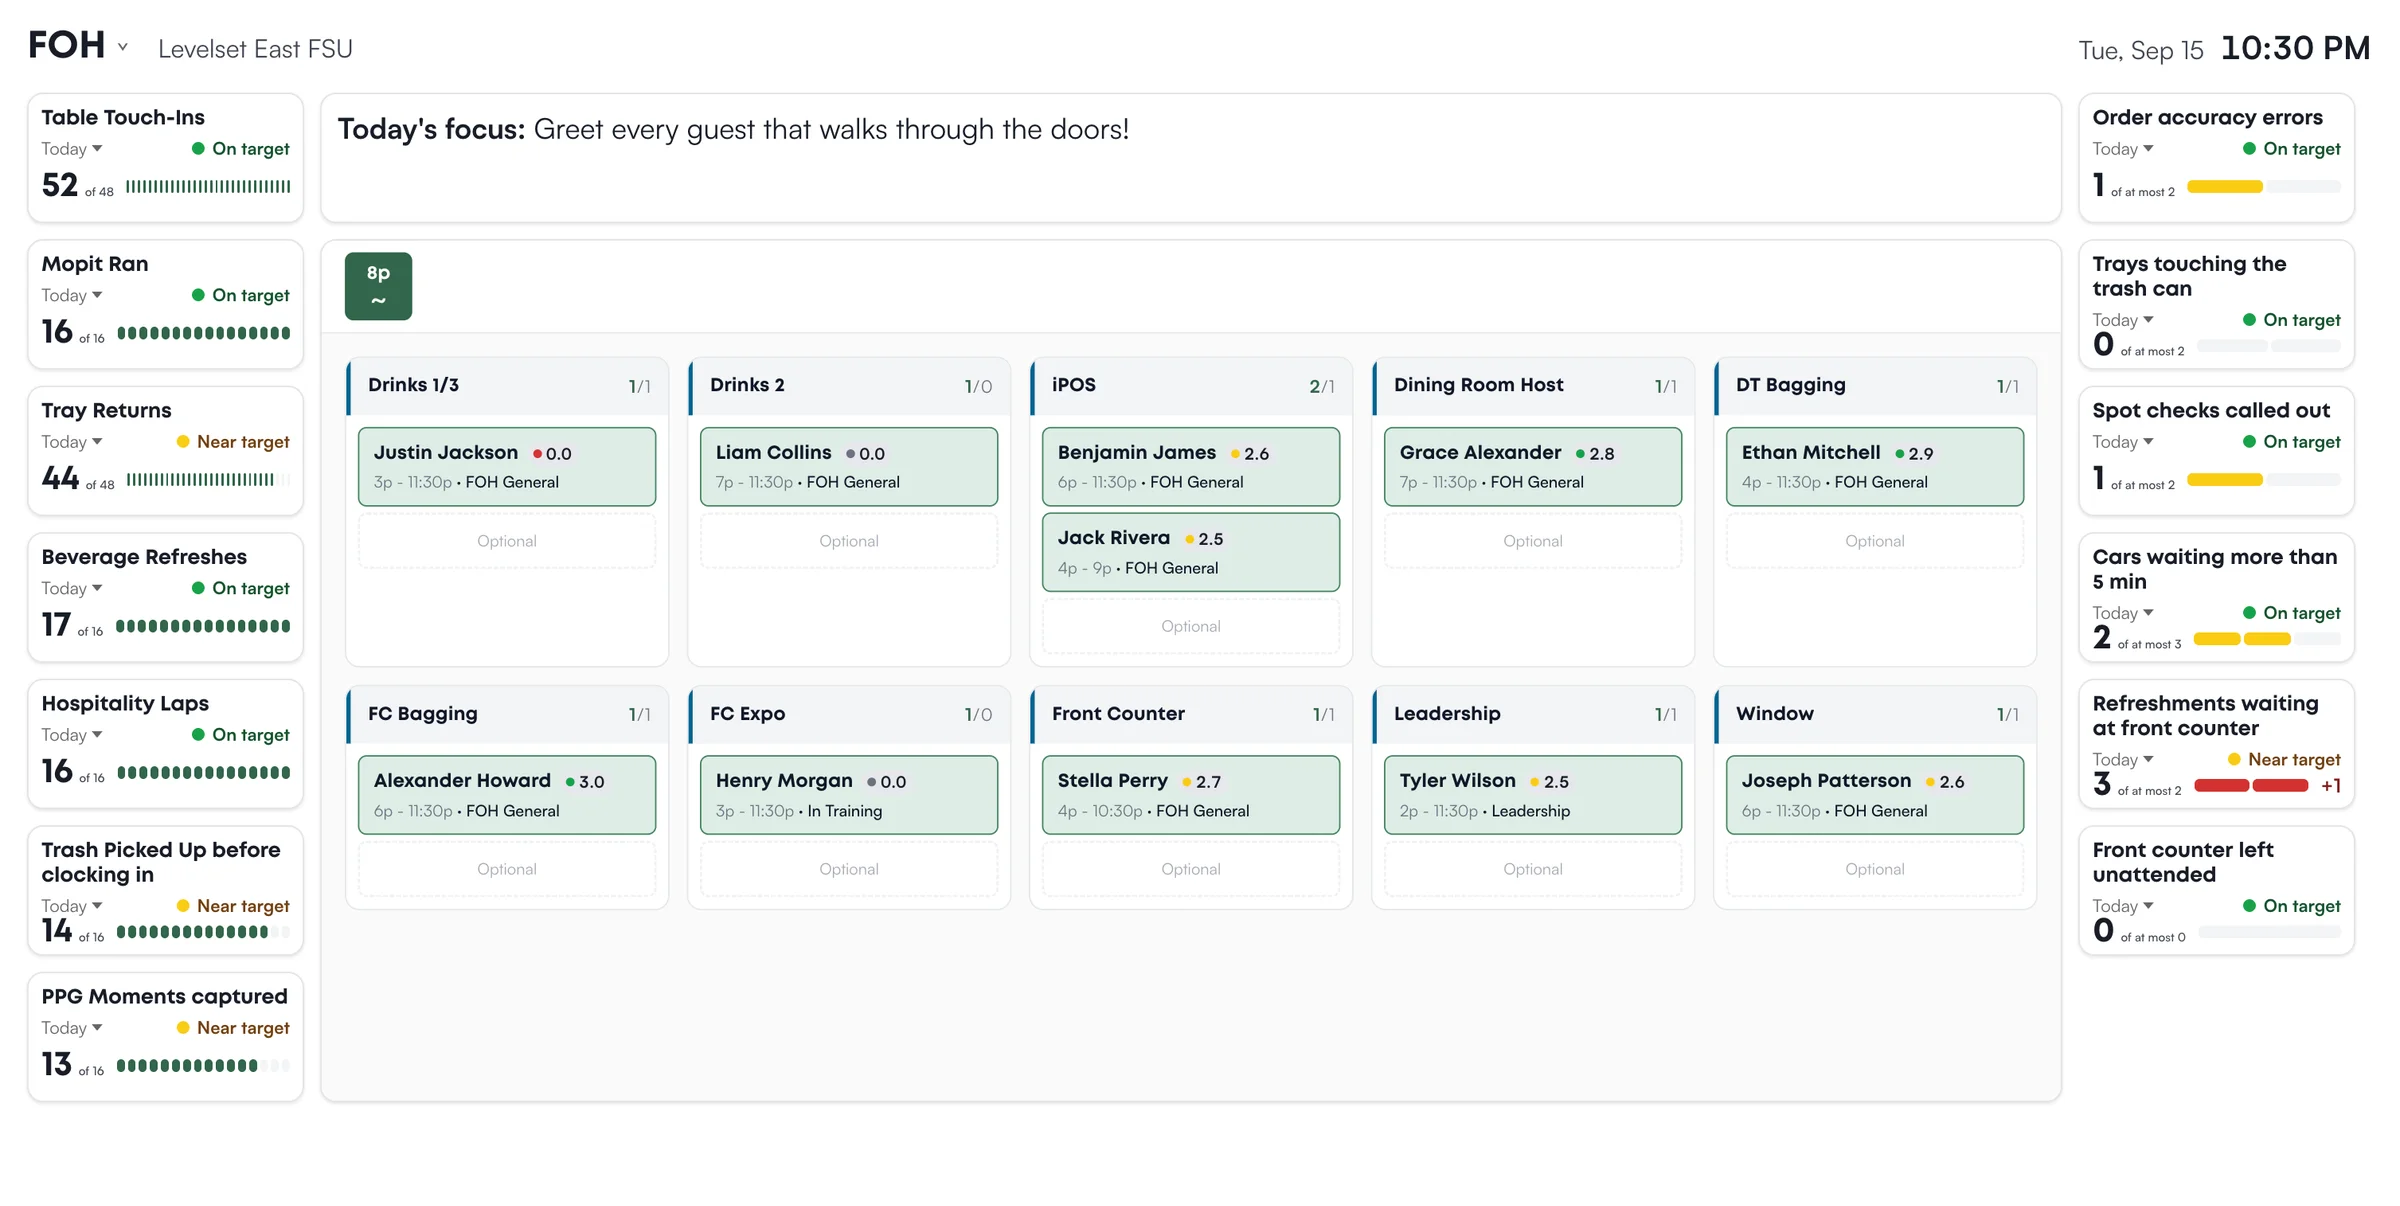Open Jack Rivera's assignment card

pos(1191,552)
